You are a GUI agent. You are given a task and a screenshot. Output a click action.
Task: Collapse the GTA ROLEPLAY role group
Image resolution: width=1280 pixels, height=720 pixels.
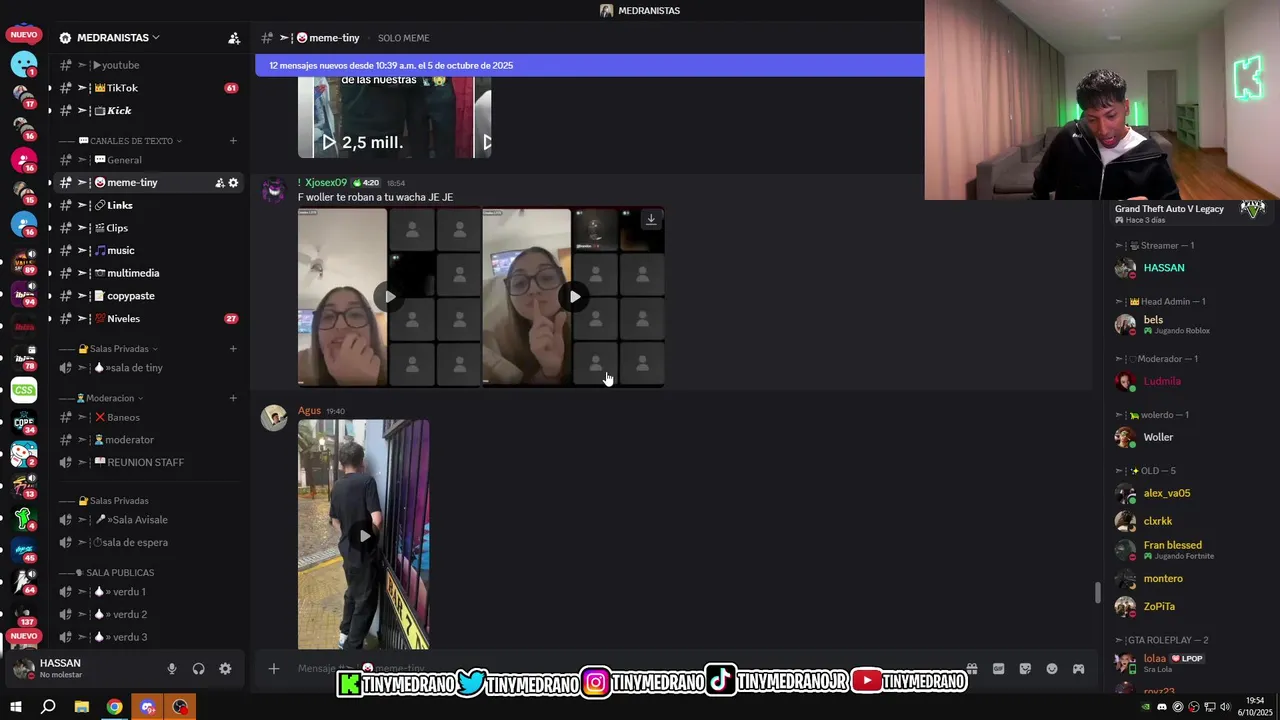coord(1162,640)
